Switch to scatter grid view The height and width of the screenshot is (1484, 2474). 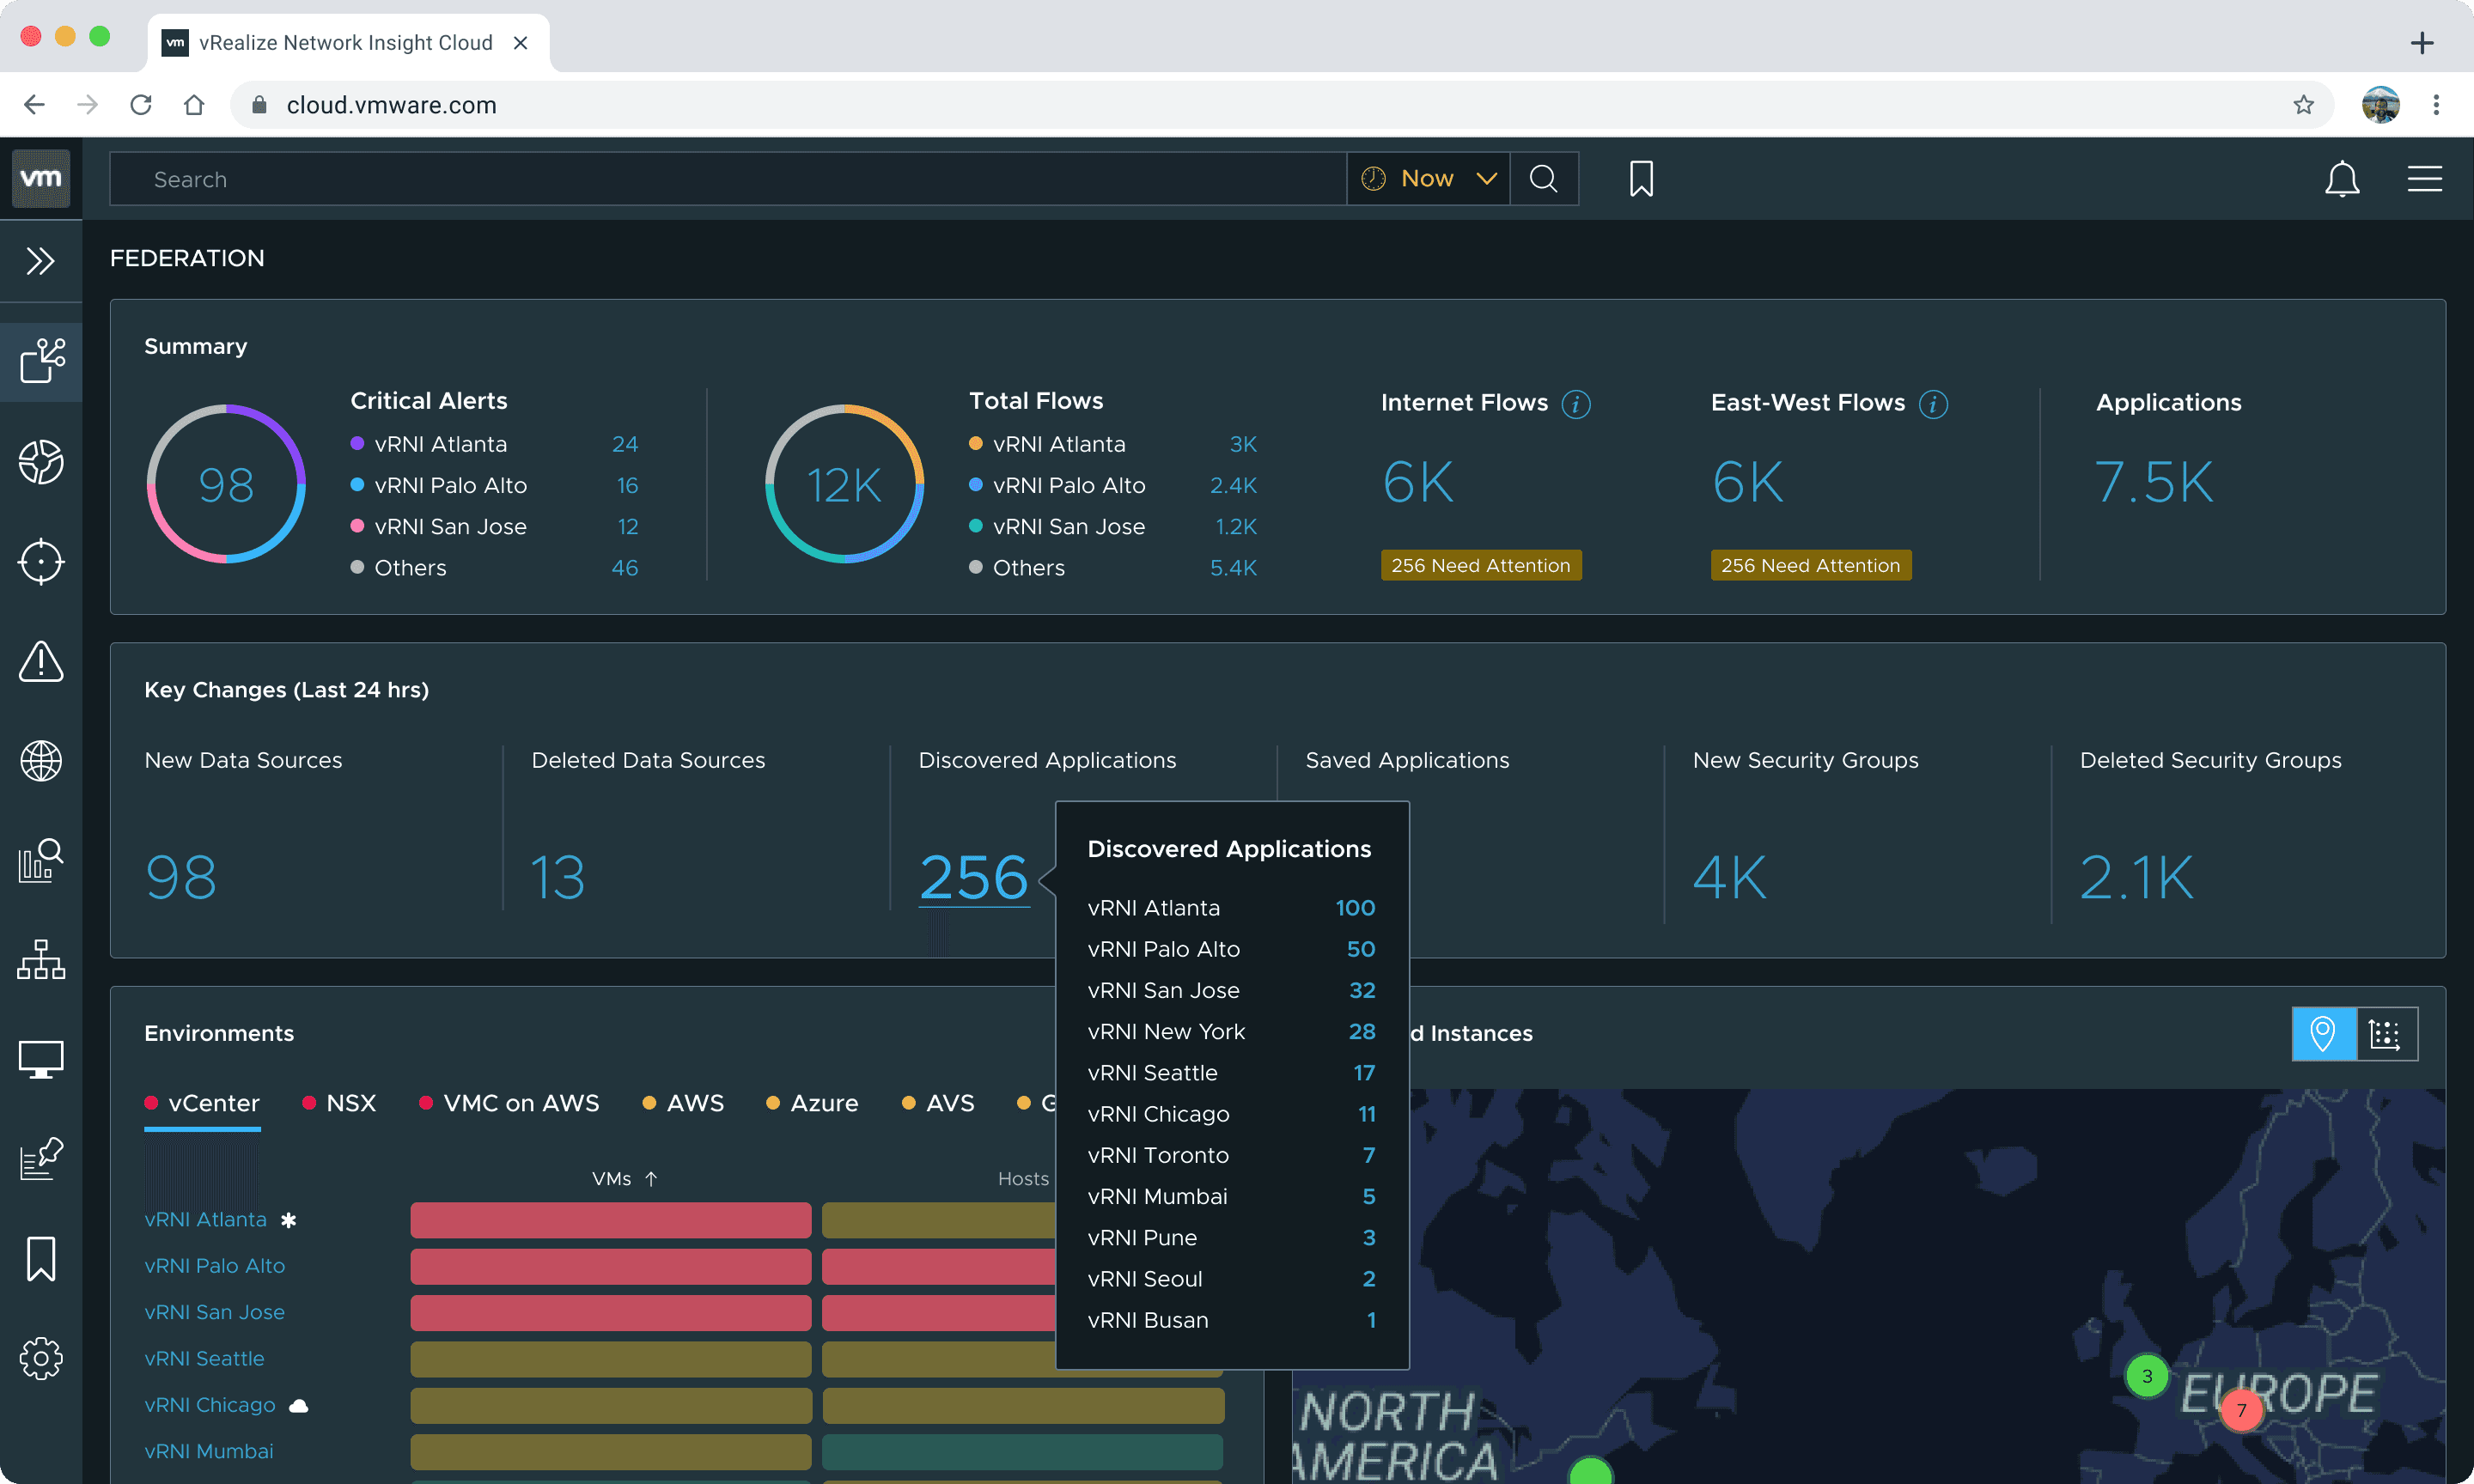(2386, 1033)
